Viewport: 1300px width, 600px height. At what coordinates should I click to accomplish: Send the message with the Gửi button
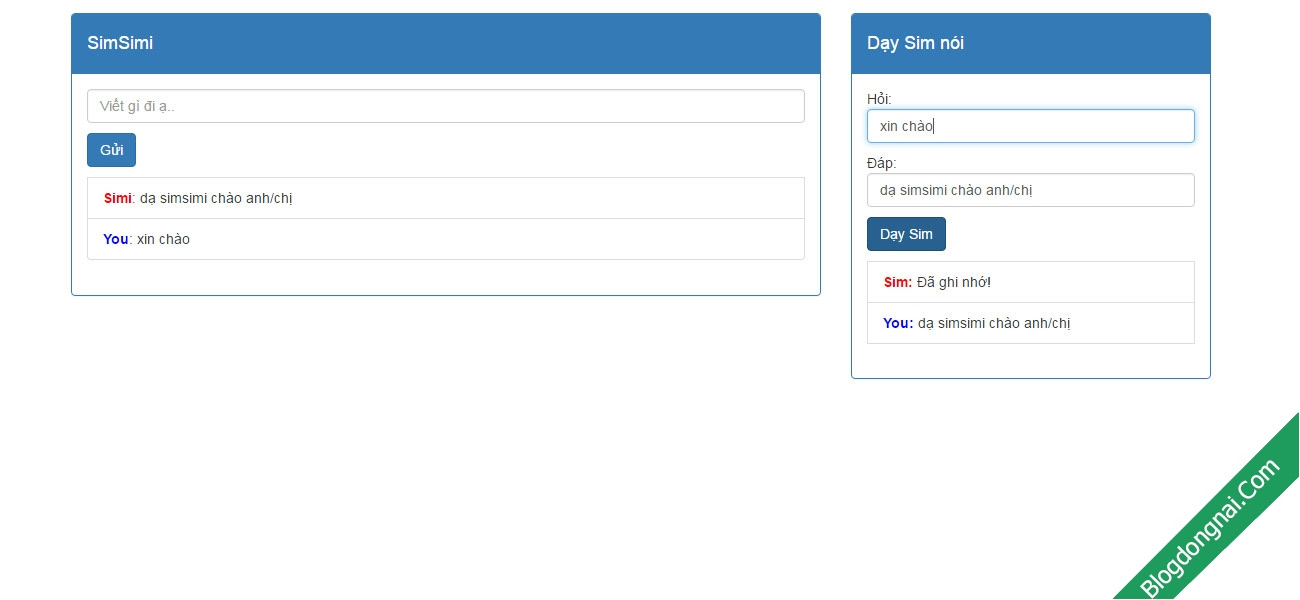[x=111, y=150]
